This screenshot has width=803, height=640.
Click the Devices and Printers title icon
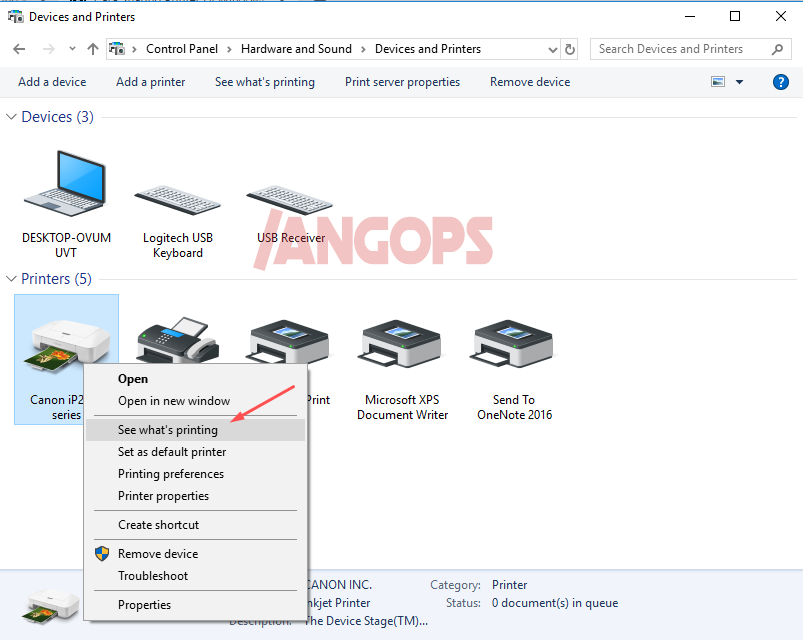point(15,17)
